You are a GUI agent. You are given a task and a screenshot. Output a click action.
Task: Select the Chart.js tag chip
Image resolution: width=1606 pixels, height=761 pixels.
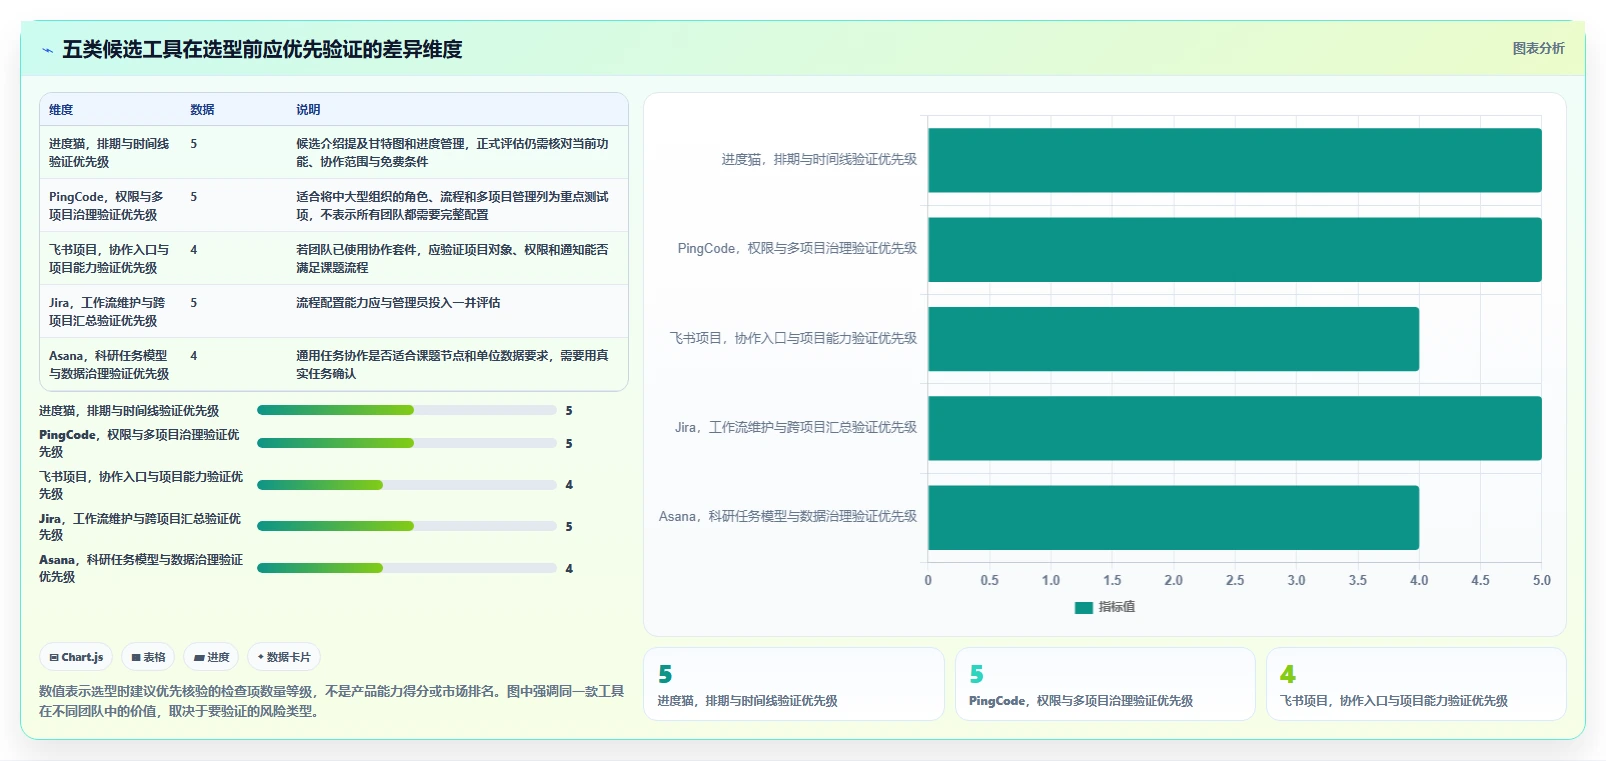click(76, 657)
